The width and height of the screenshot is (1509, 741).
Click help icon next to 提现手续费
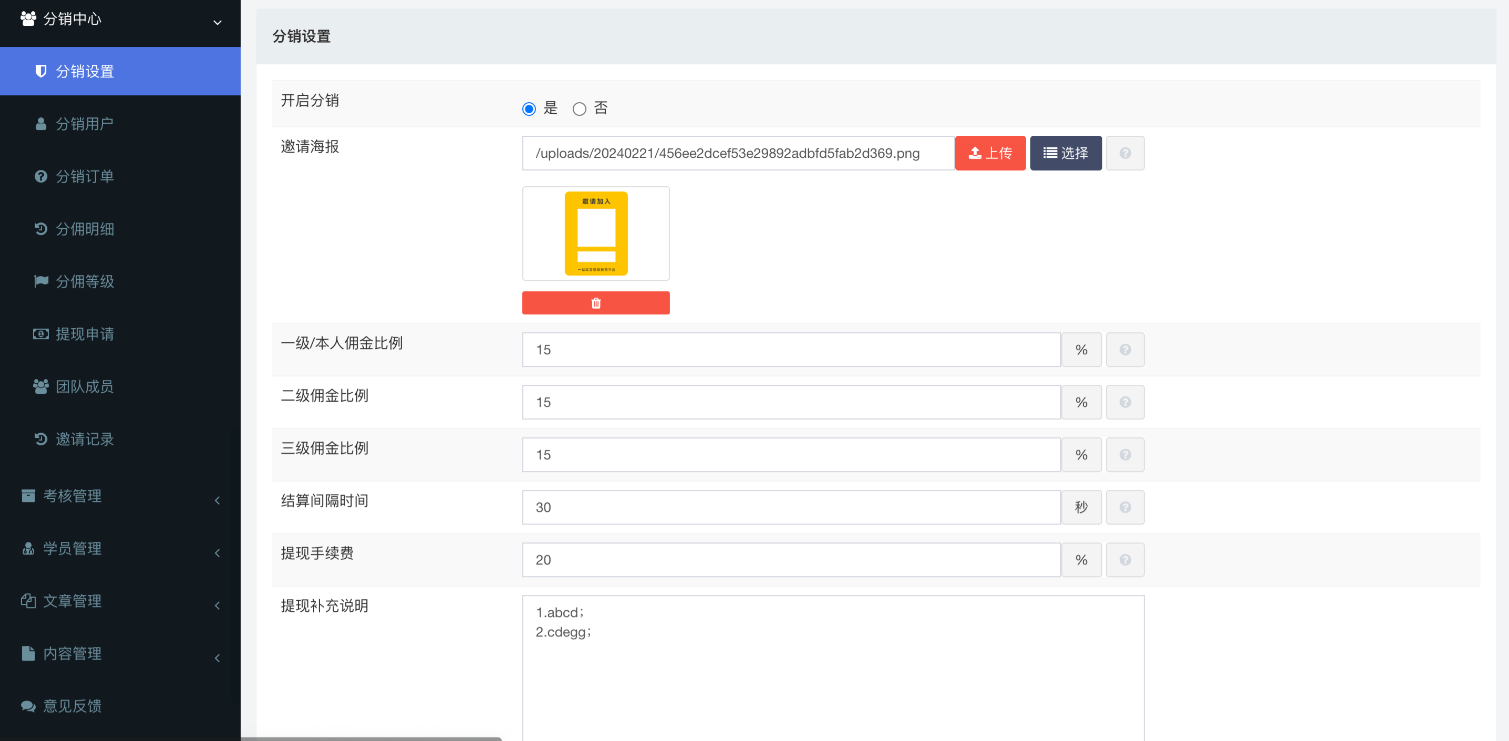click(1125, 560)
